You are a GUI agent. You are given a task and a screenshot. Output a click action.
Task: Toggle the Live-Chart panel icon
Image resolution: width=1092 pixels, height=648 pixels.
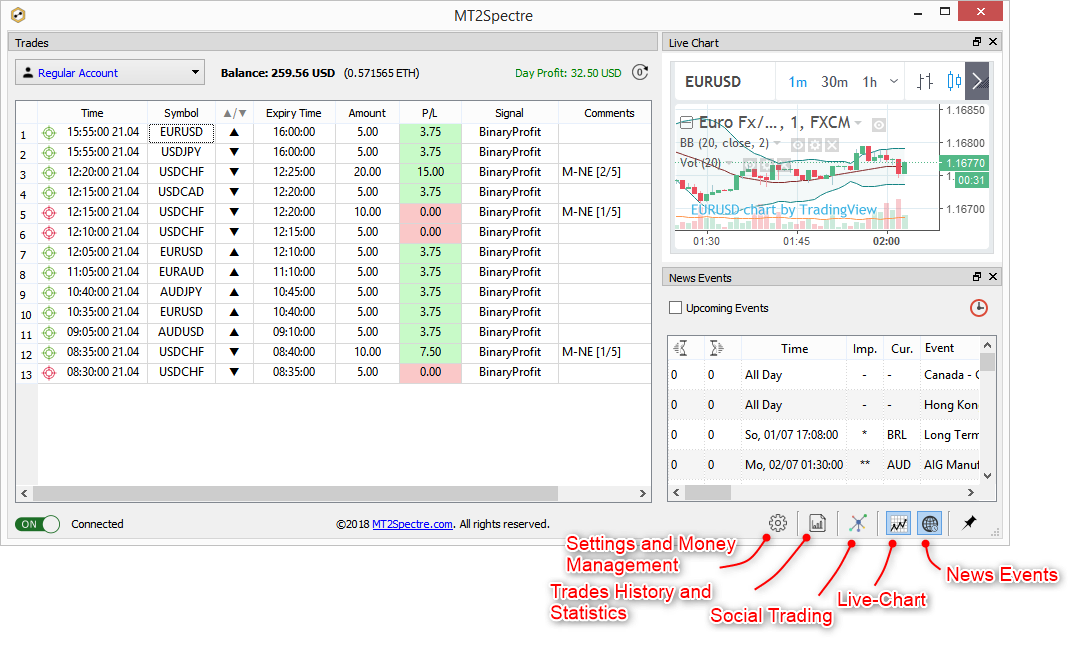coord(898,523)
